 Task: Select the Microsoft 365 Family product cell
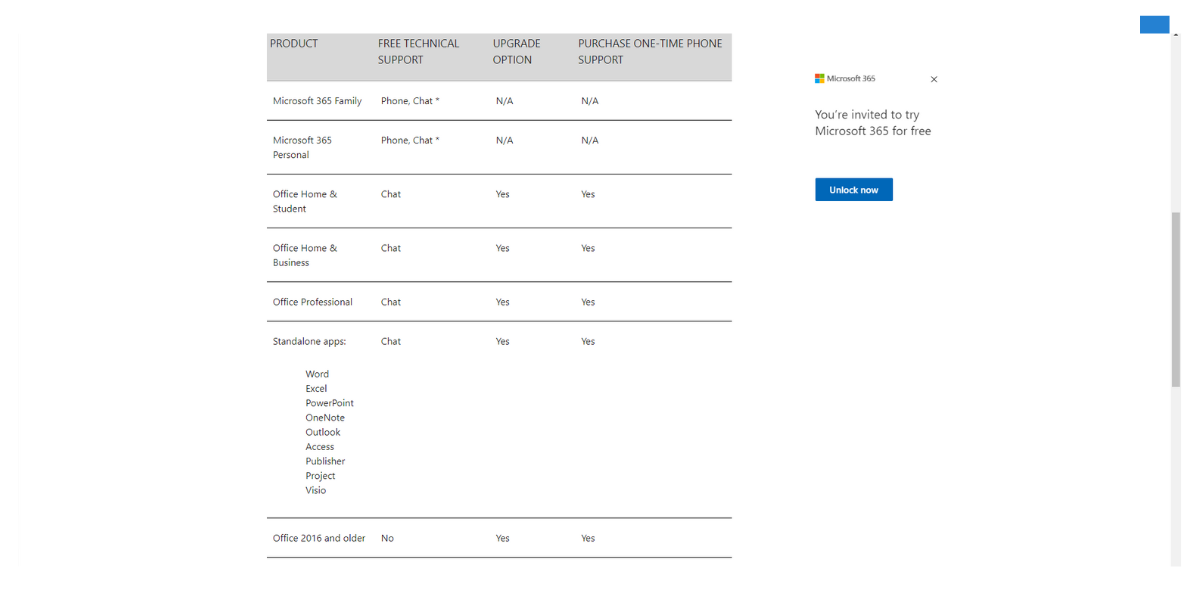[x=317, y=101]
